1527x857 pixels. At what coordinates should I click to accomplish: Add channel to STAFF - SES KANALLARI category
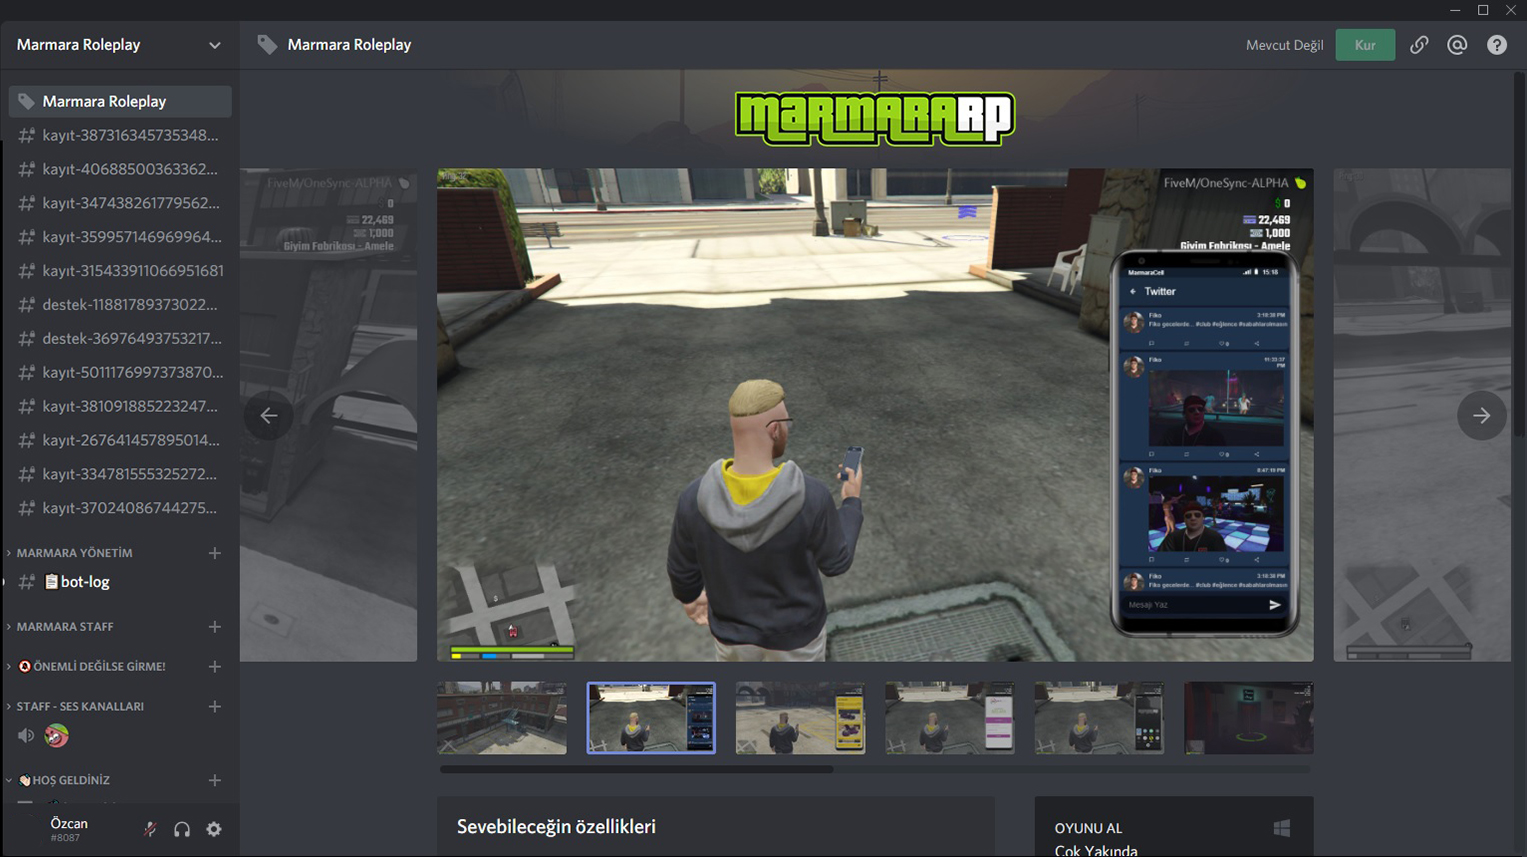click(x=214, y=706)
